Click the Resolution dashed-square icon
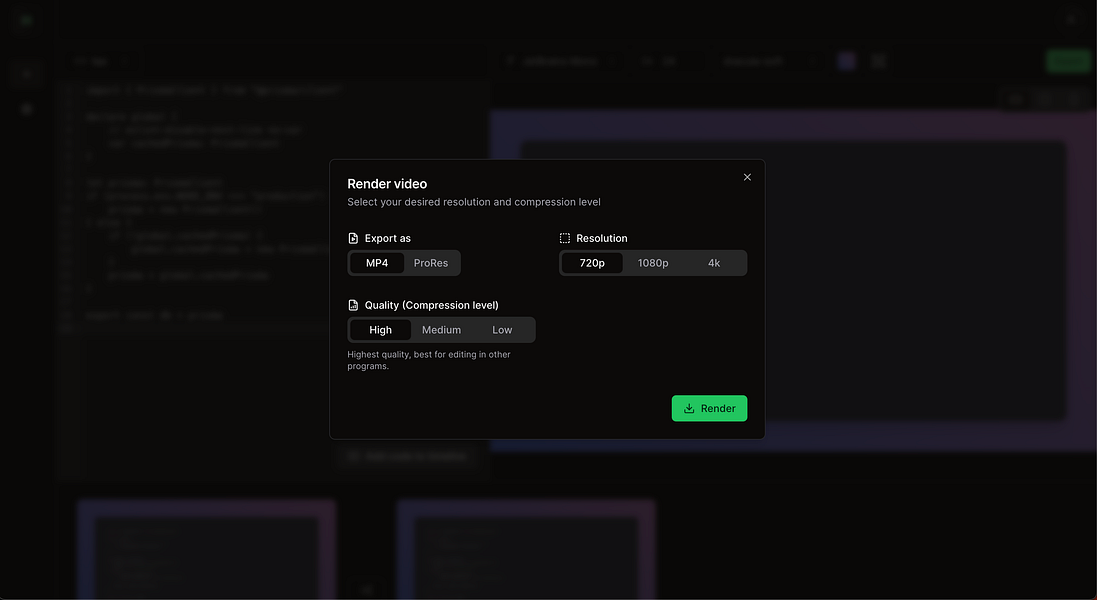Viewport: 1097px width, 600px height. [565, 238]
